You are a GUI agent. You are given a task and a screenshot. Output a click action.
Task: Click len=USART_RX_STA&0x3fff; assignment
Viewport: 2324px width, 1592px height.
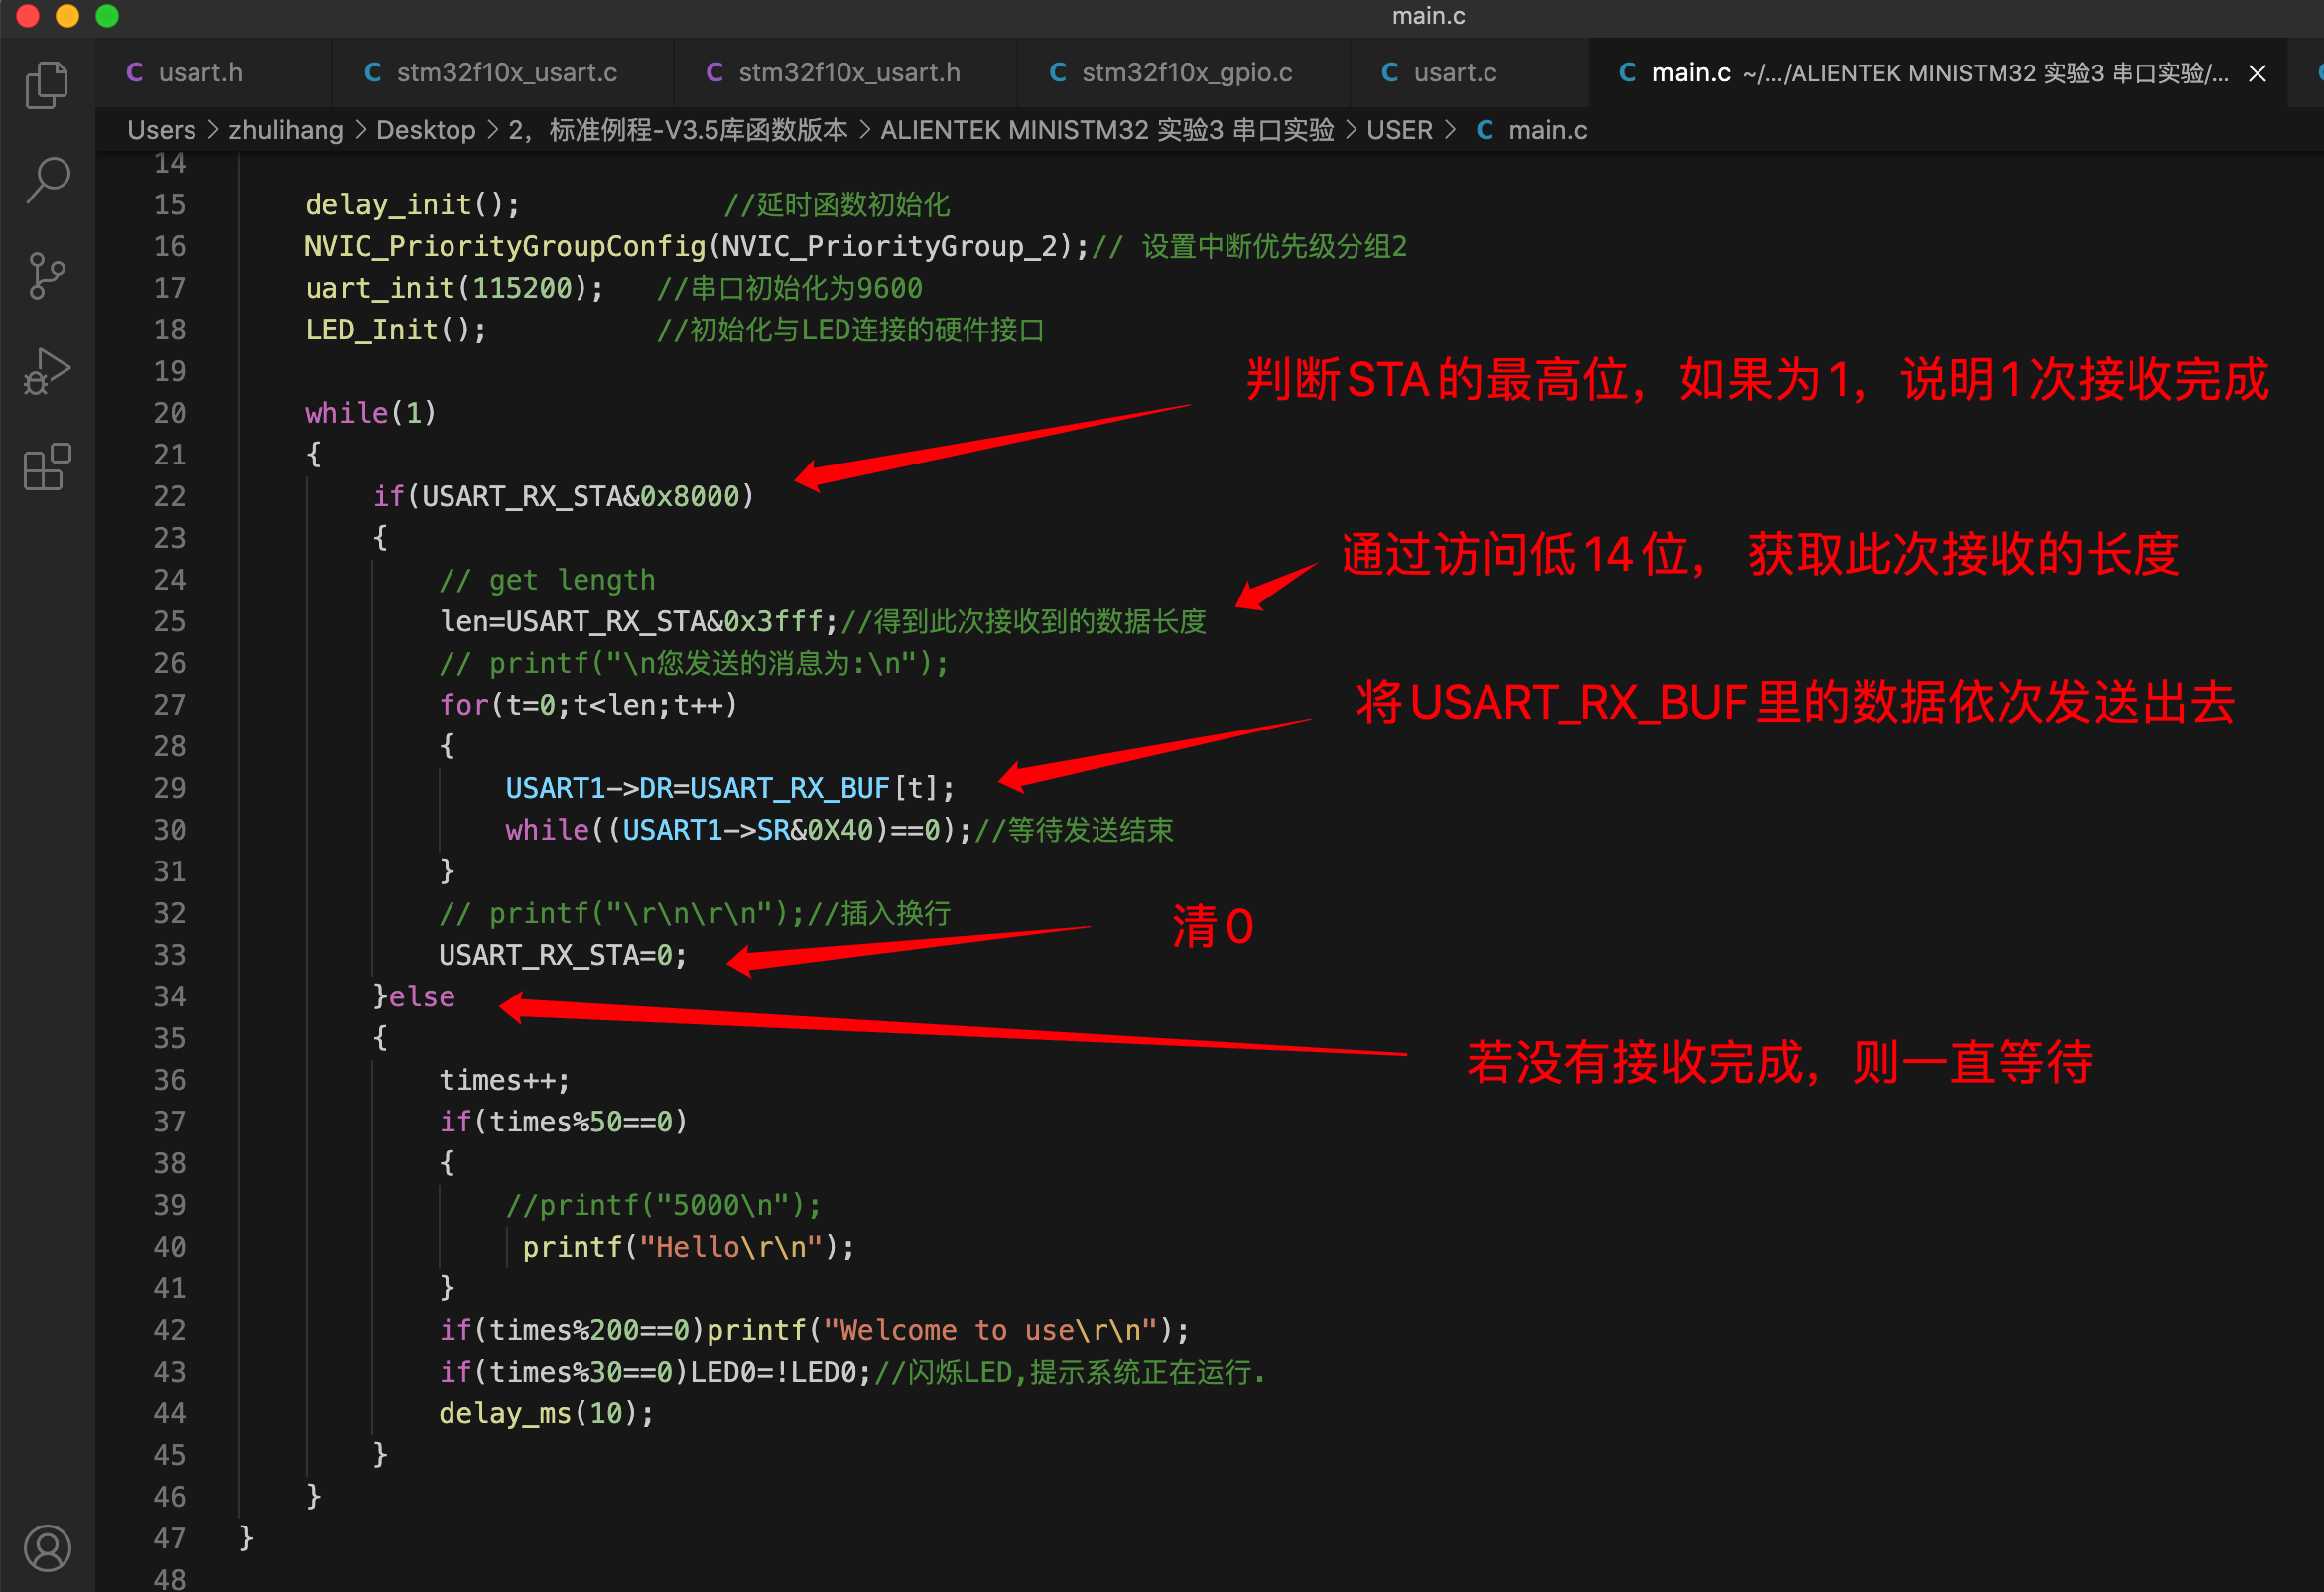coord(638,621)
